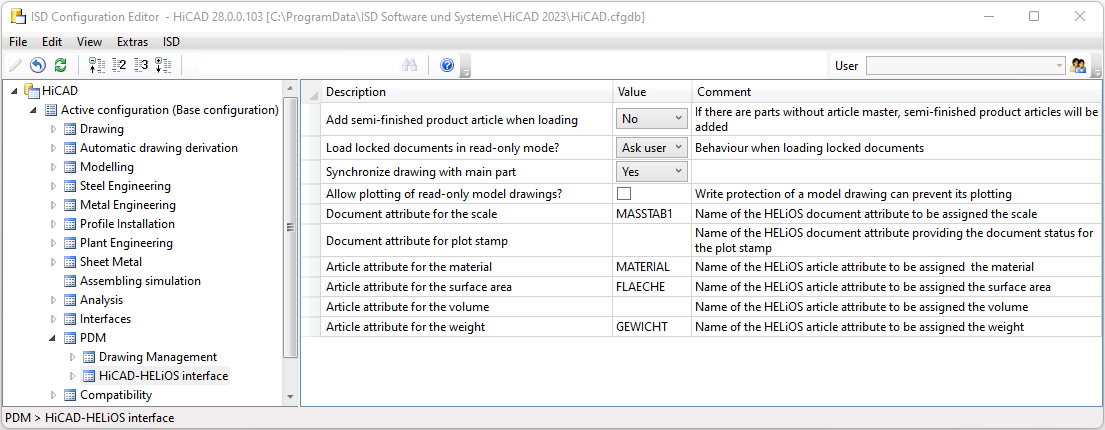Click the blue help question mark icon
Image resolution: width=1105 pixels, height=430 pixels.
pos(447,65)
